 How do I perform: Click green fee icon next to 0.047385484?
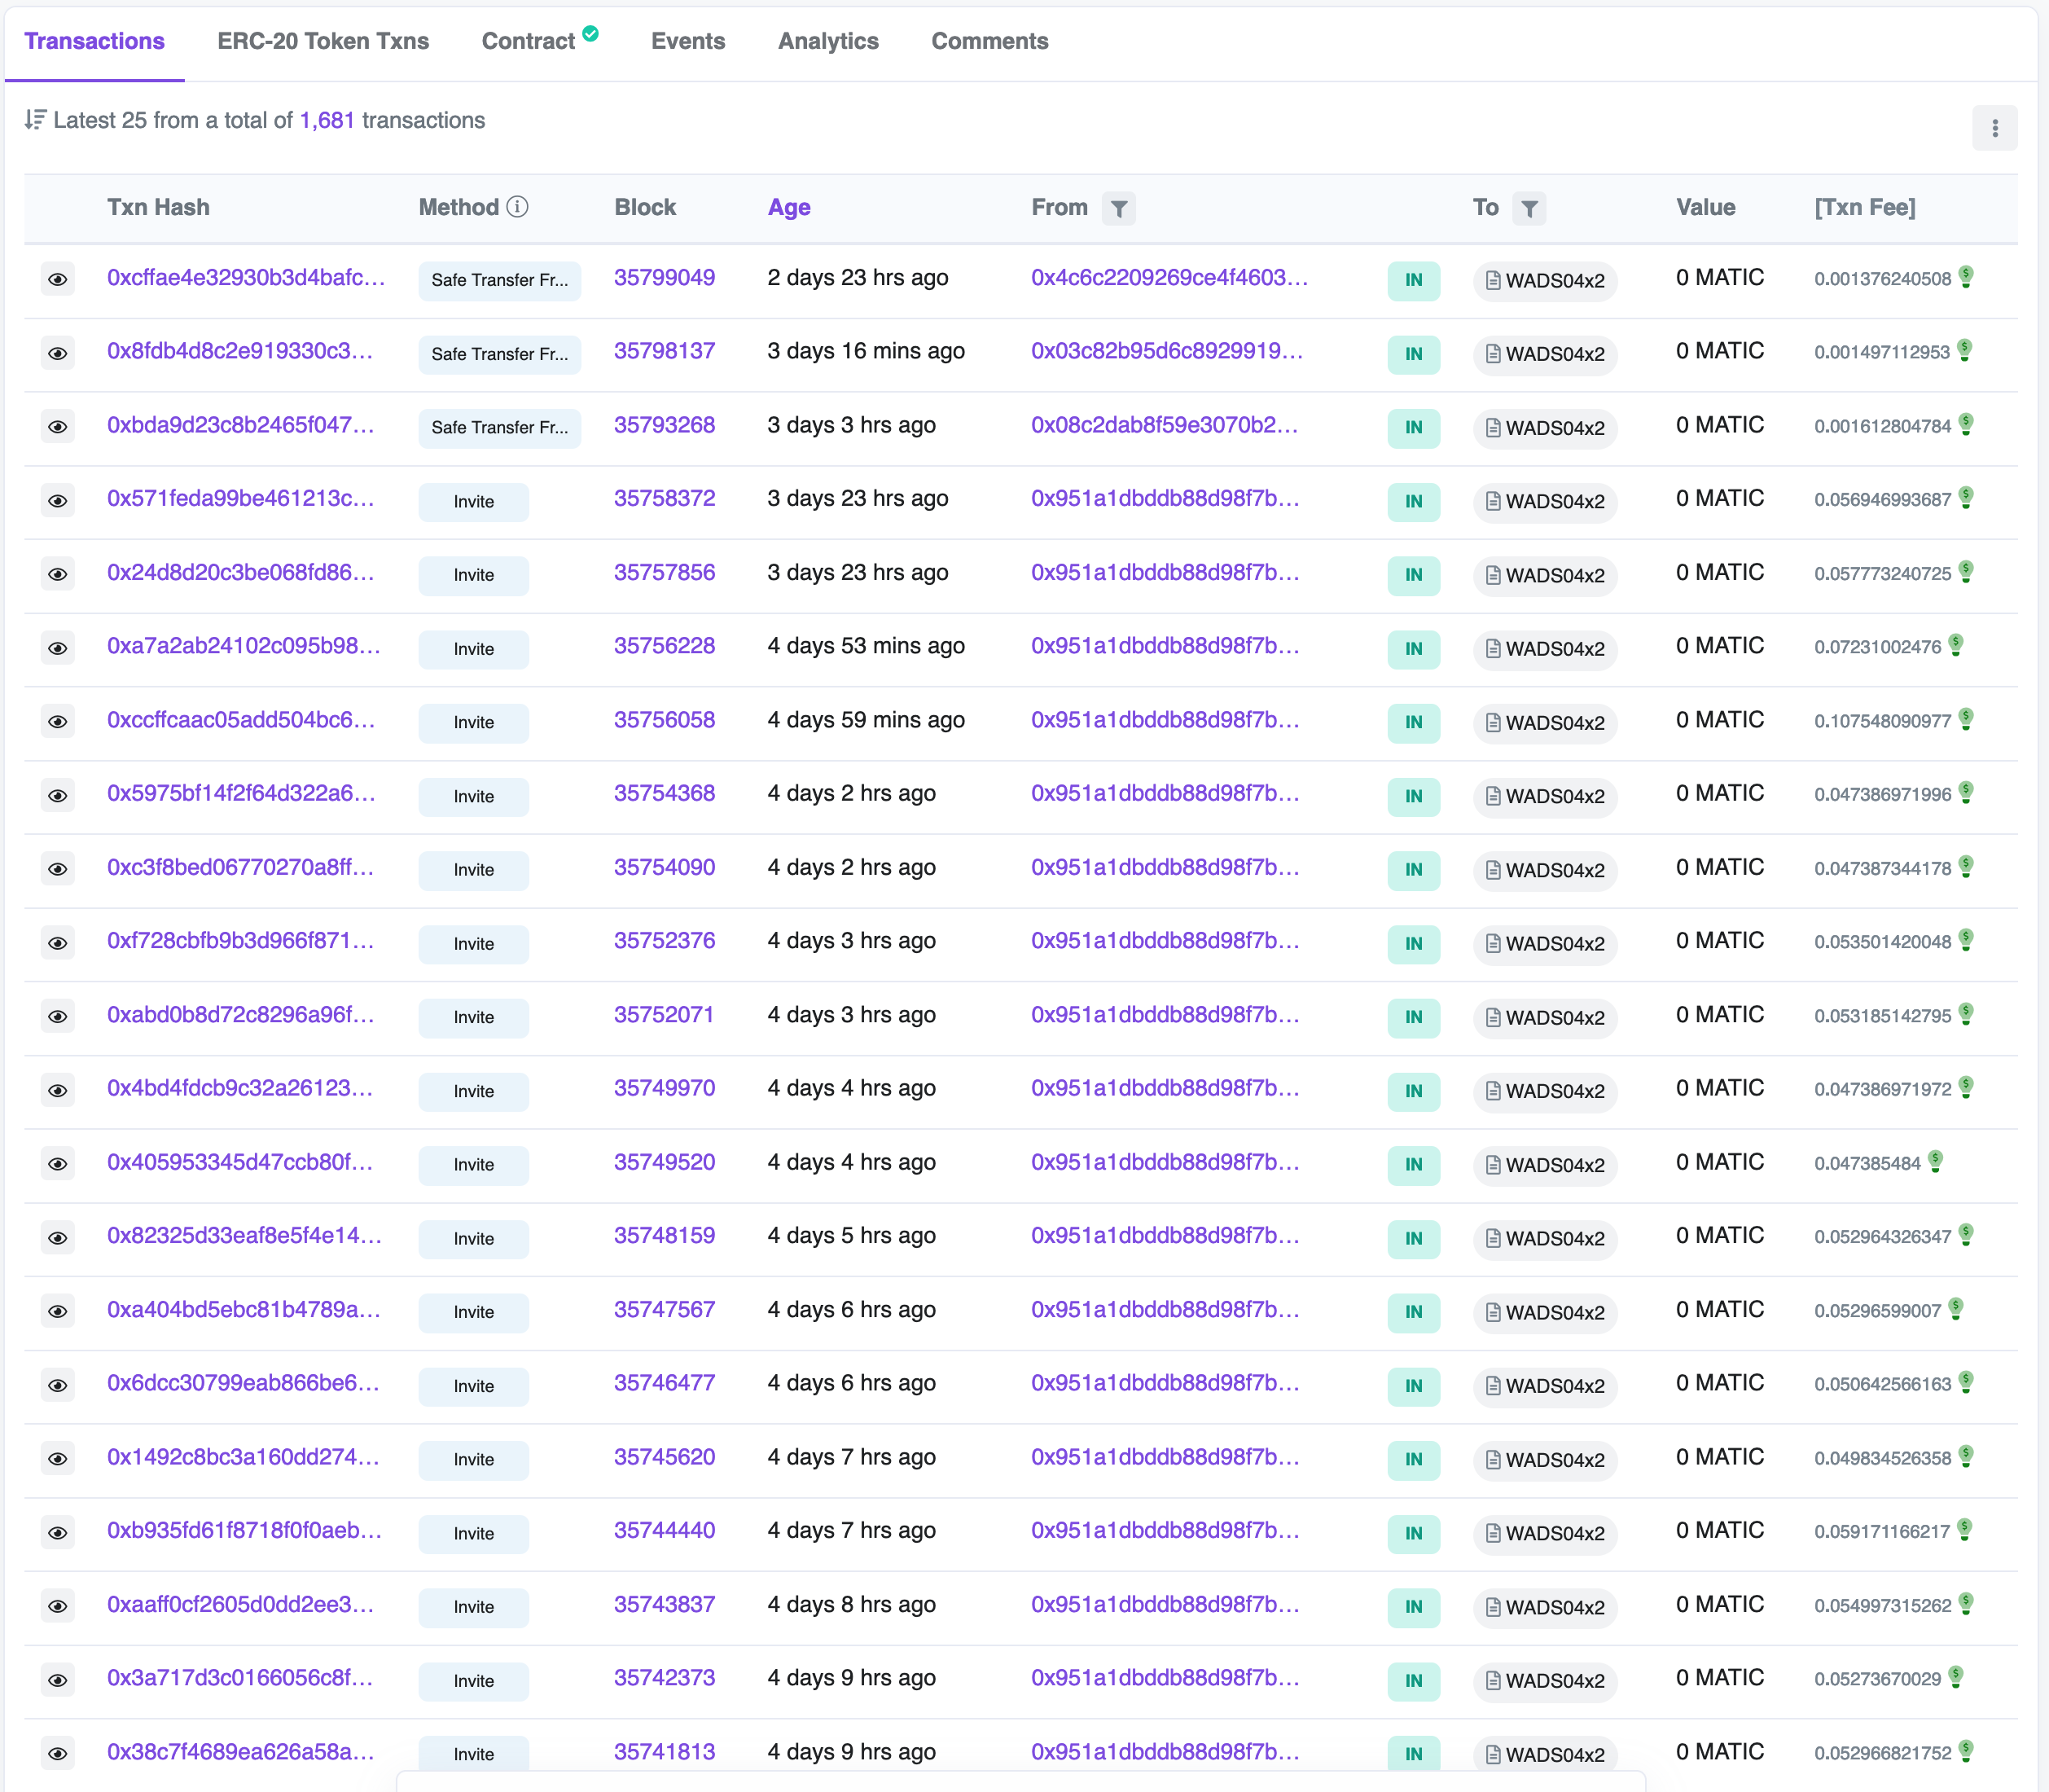click(x=1935, y=1161)
